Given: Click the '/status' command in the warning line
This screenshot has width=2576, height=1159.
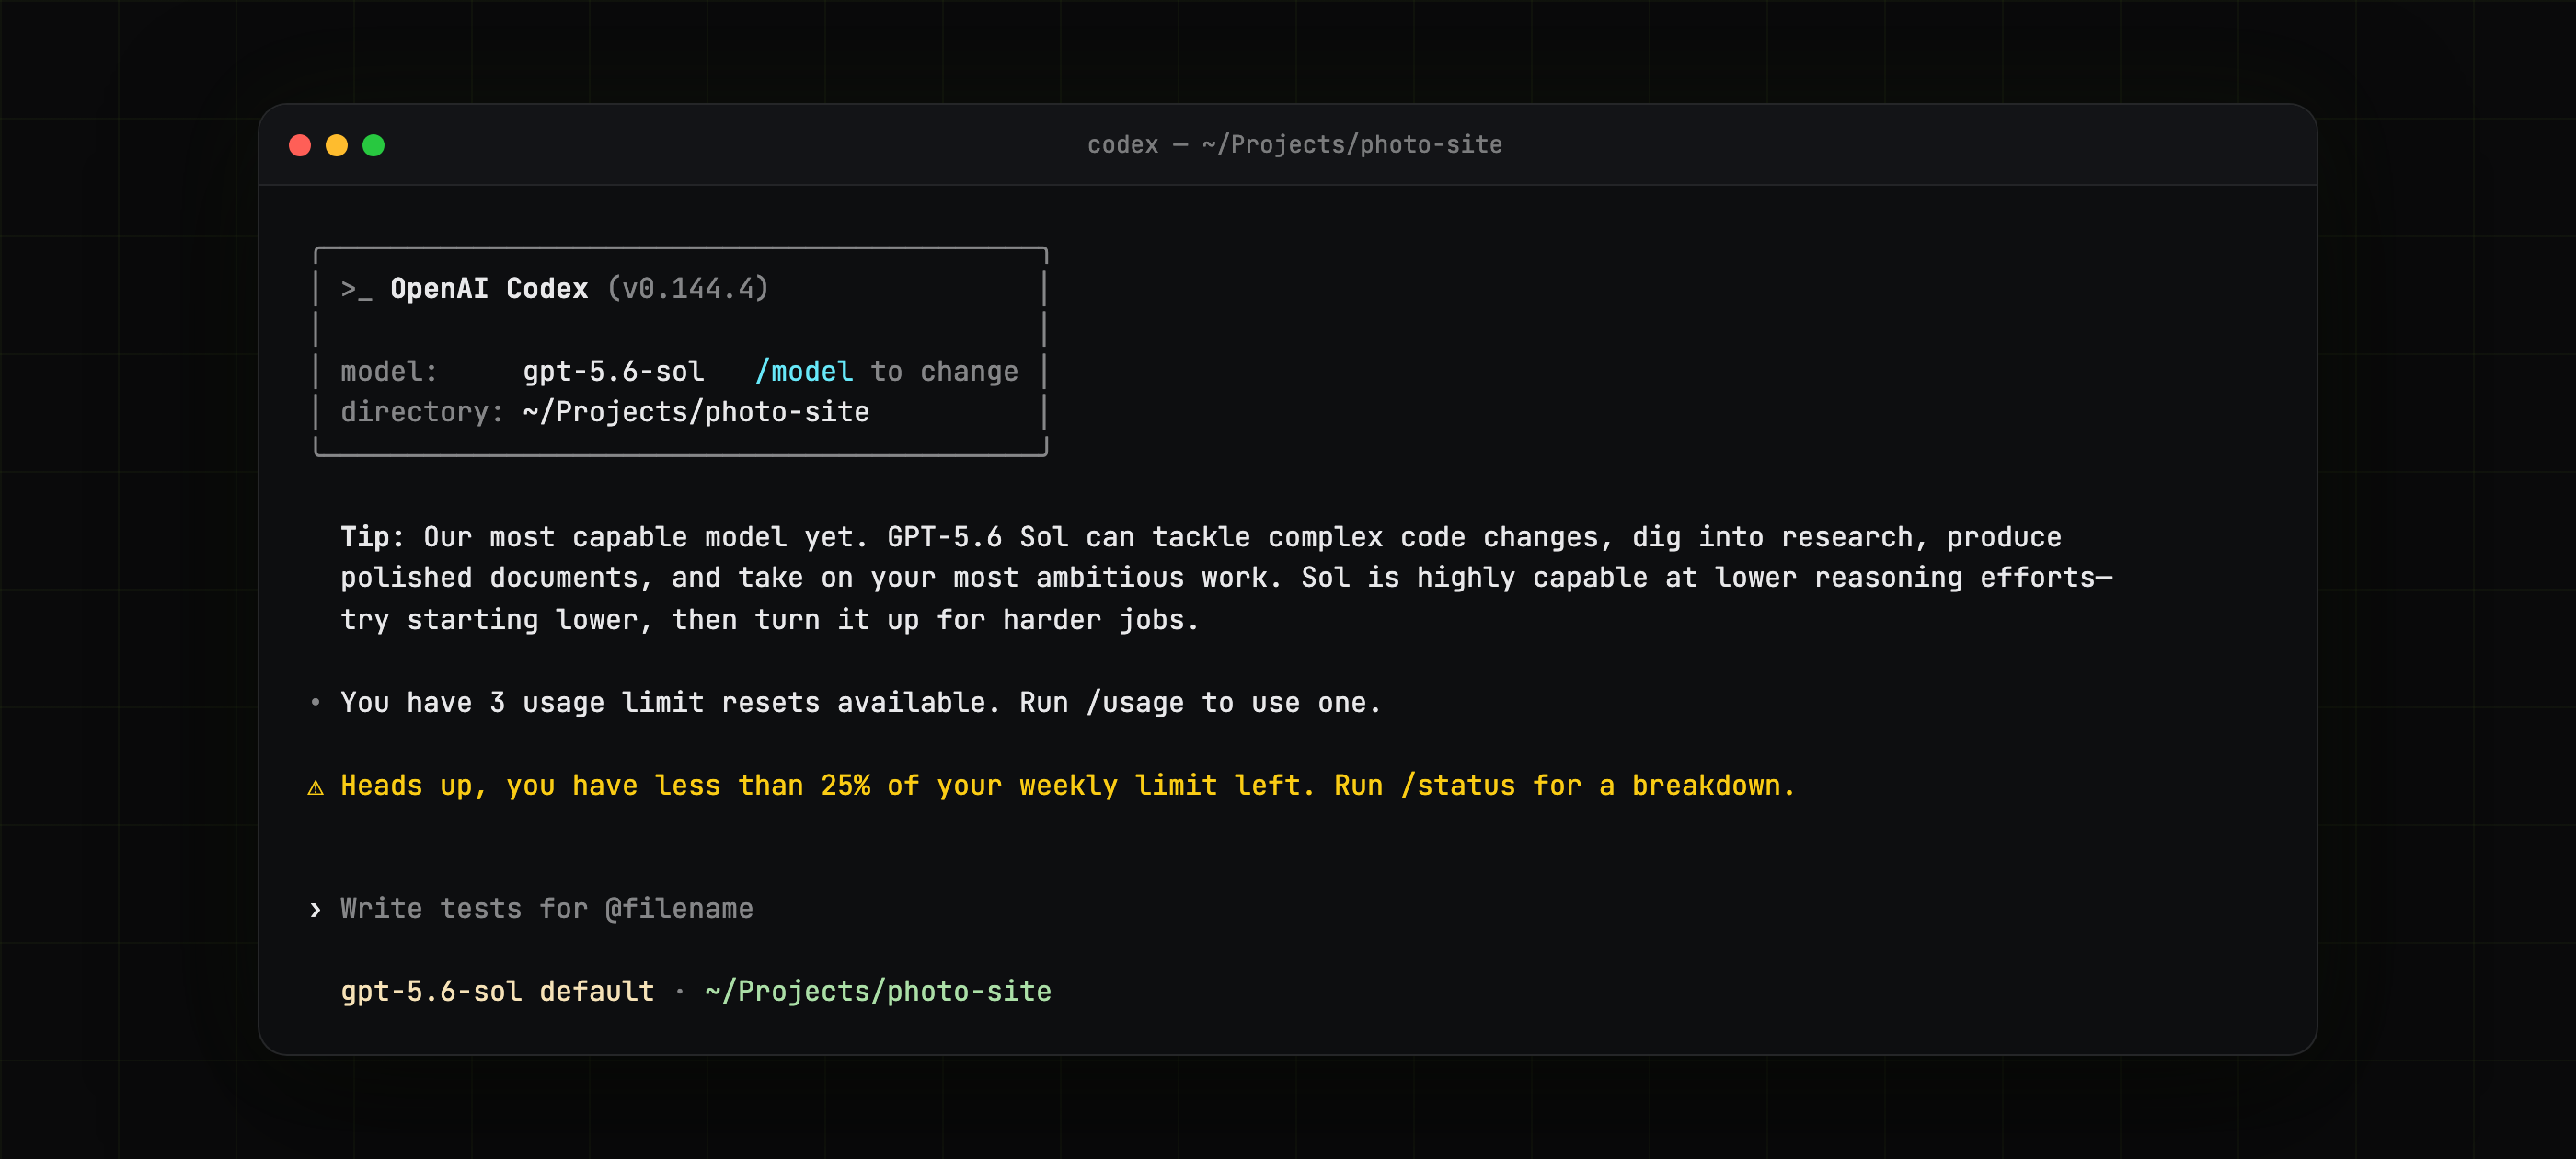Looking at the screenshot, I should 1458,786.
